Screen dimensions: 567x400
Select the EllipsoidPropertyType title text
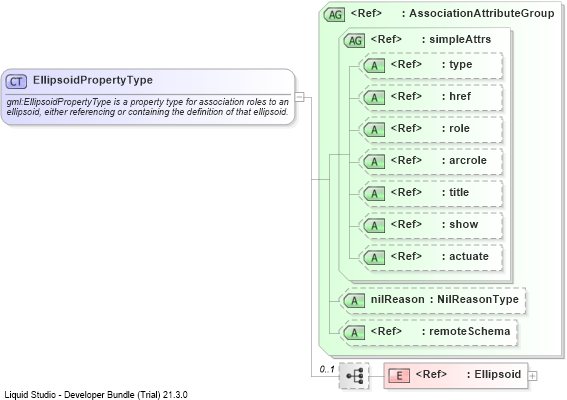click(x=93, y=80)
